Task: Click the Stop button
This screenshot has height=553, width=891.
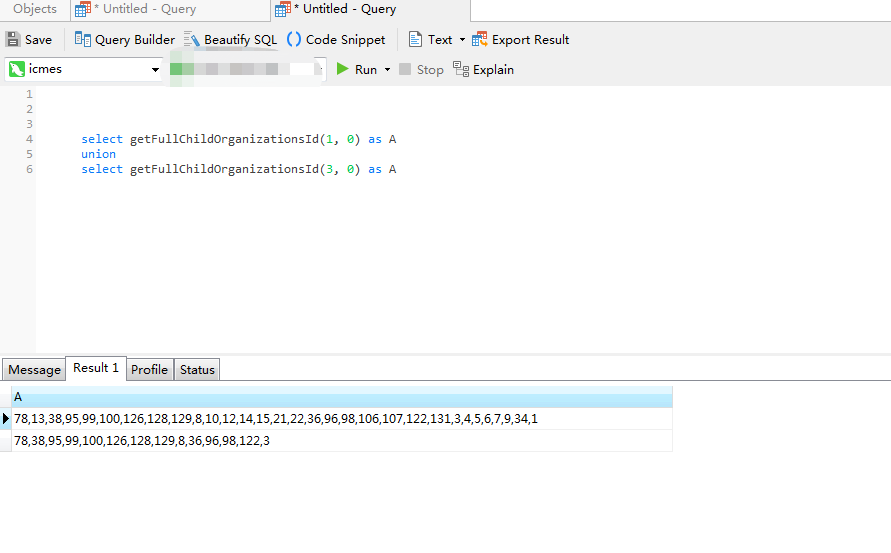Action: (x=421, y=69)
